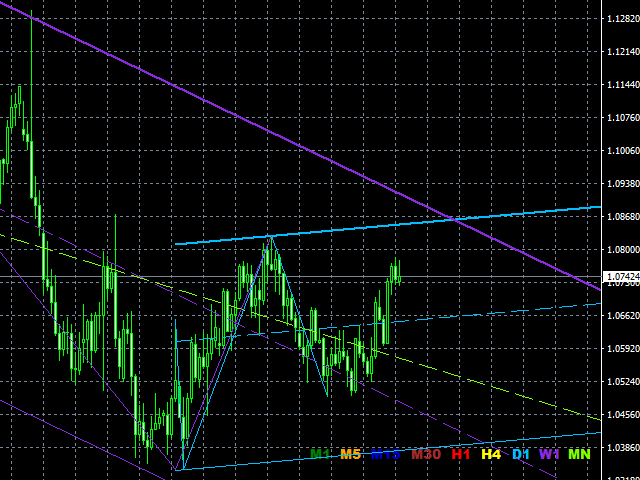Image resolution: width=640 pixels, height=480 pixels.
Task: Click price axis value 1.06620
Action: click(x=623, y=316)
